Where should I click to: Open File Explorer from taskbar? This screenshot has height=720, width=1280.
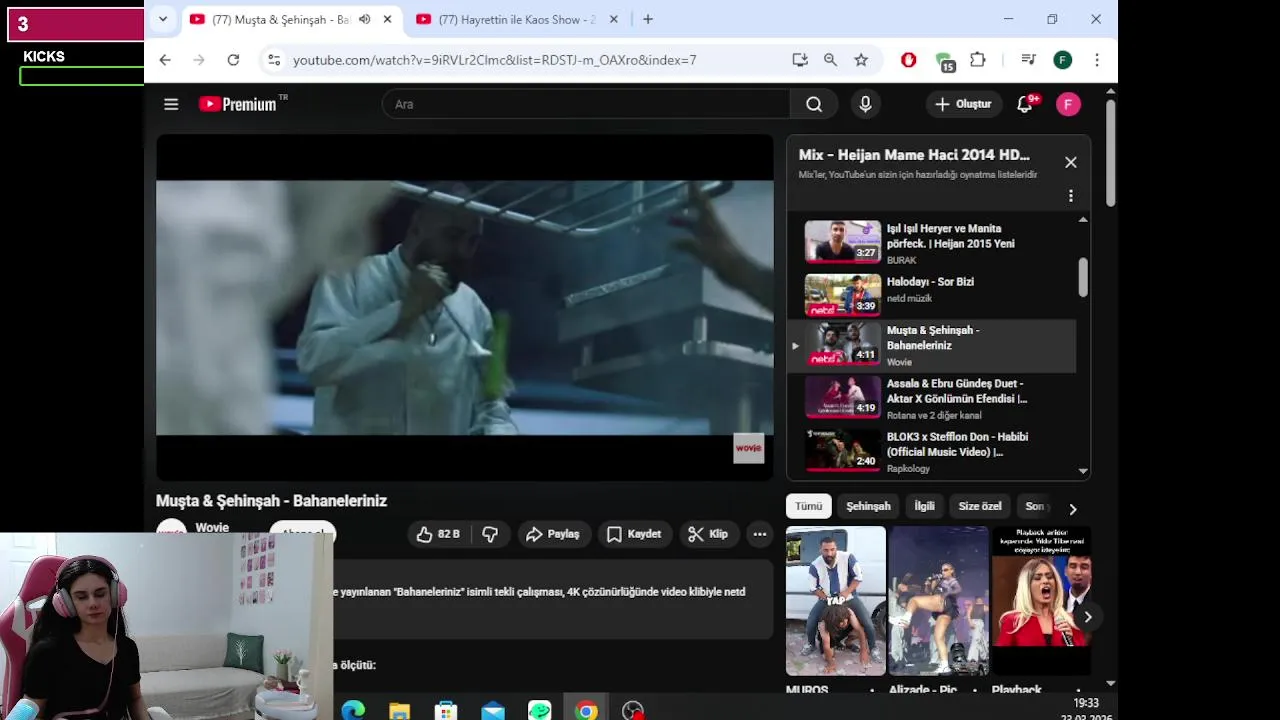(399, 711)
